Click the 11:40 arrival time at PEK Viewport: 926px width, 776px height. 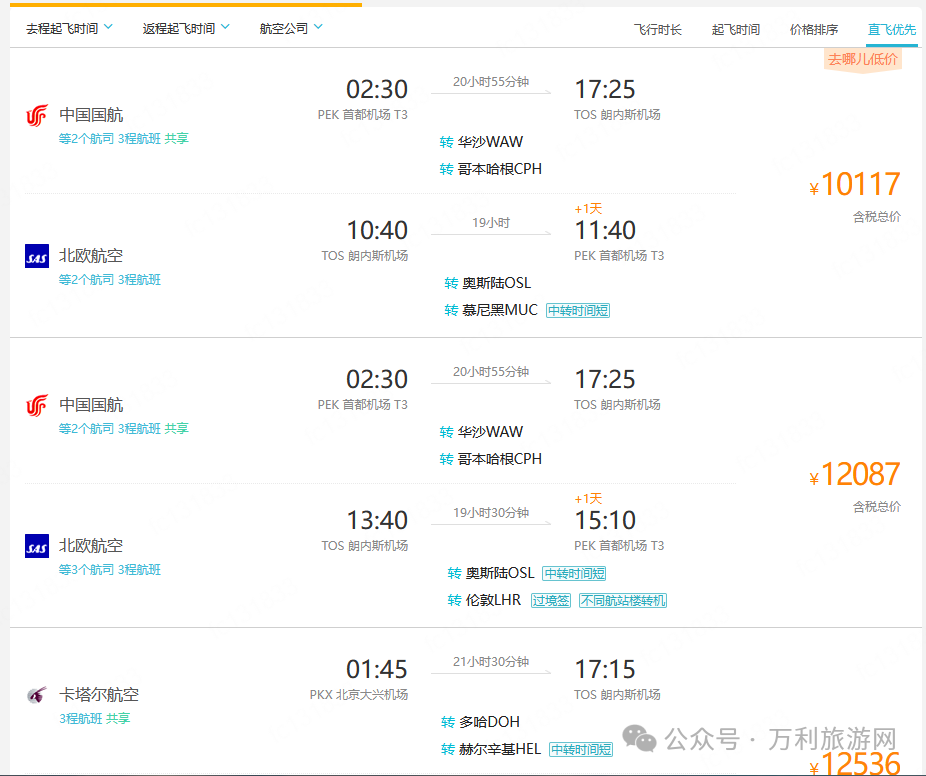point(605,230)
